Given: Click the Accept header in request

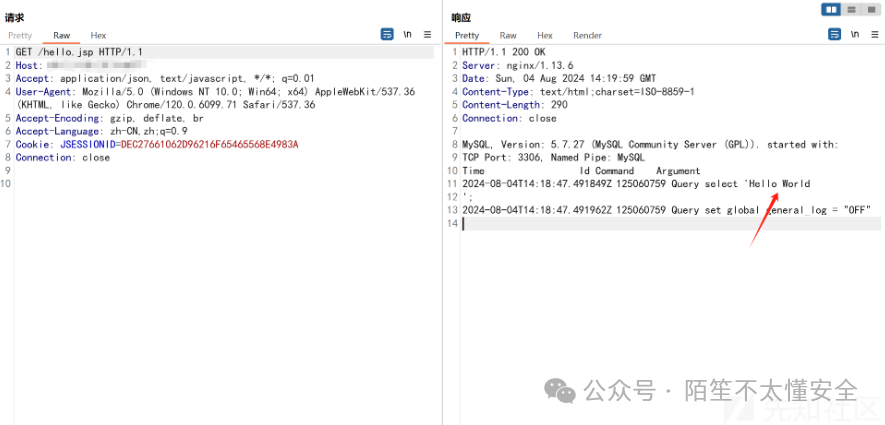Looking at the screenshot, I should click(x=165, y=78).
